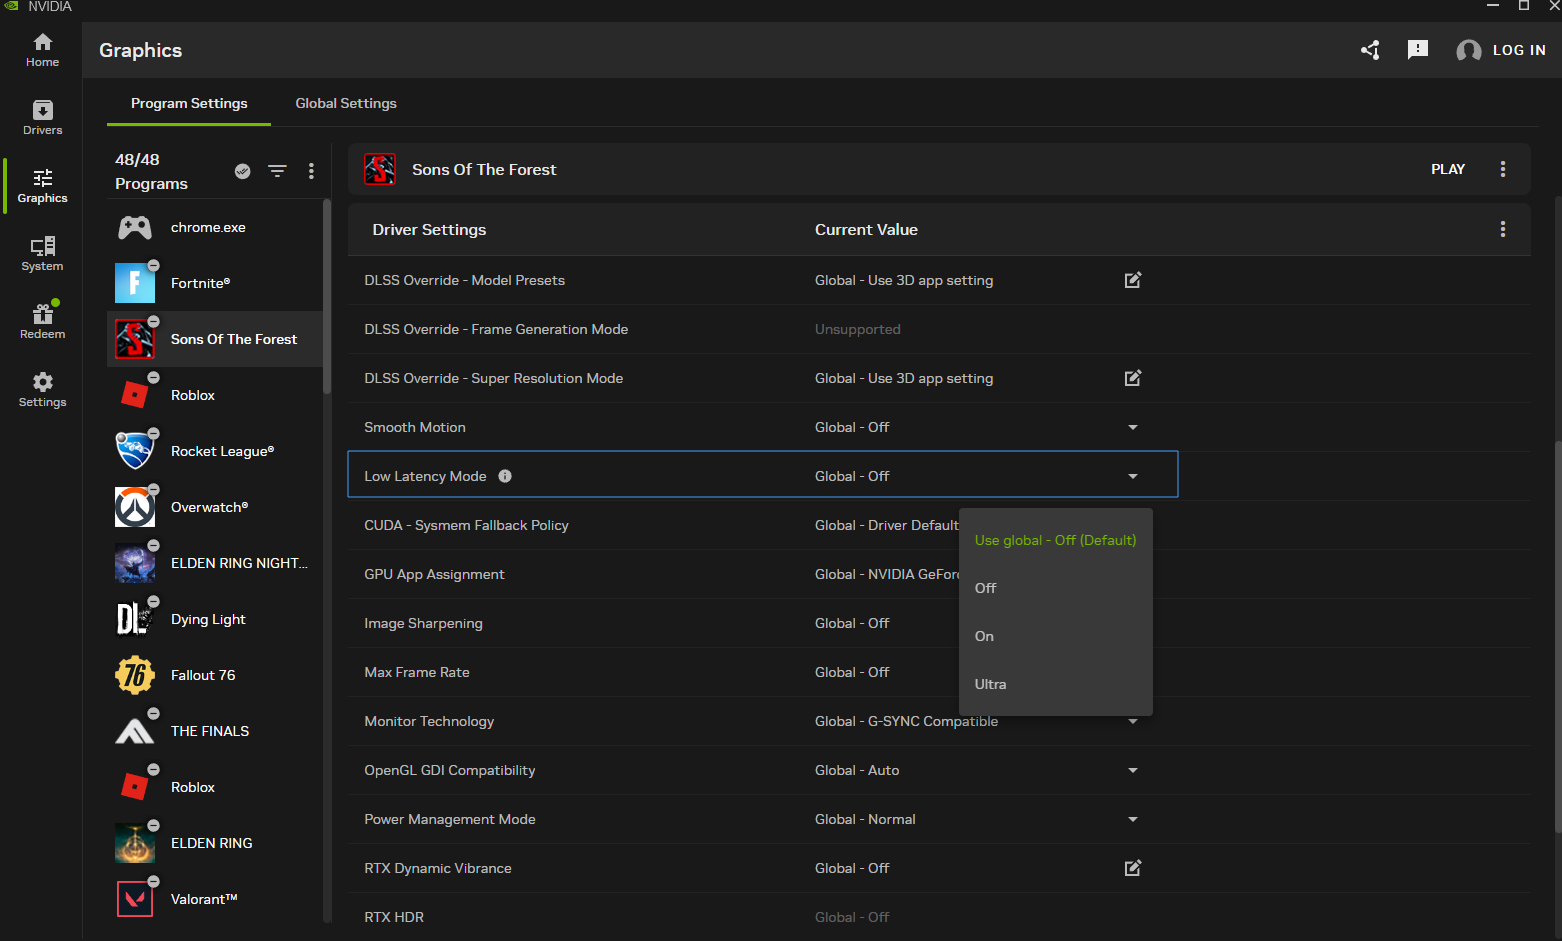Select Roblox entry below THE FINALS
This screenshot has height=941, width=1562.
tap(215, 787)
